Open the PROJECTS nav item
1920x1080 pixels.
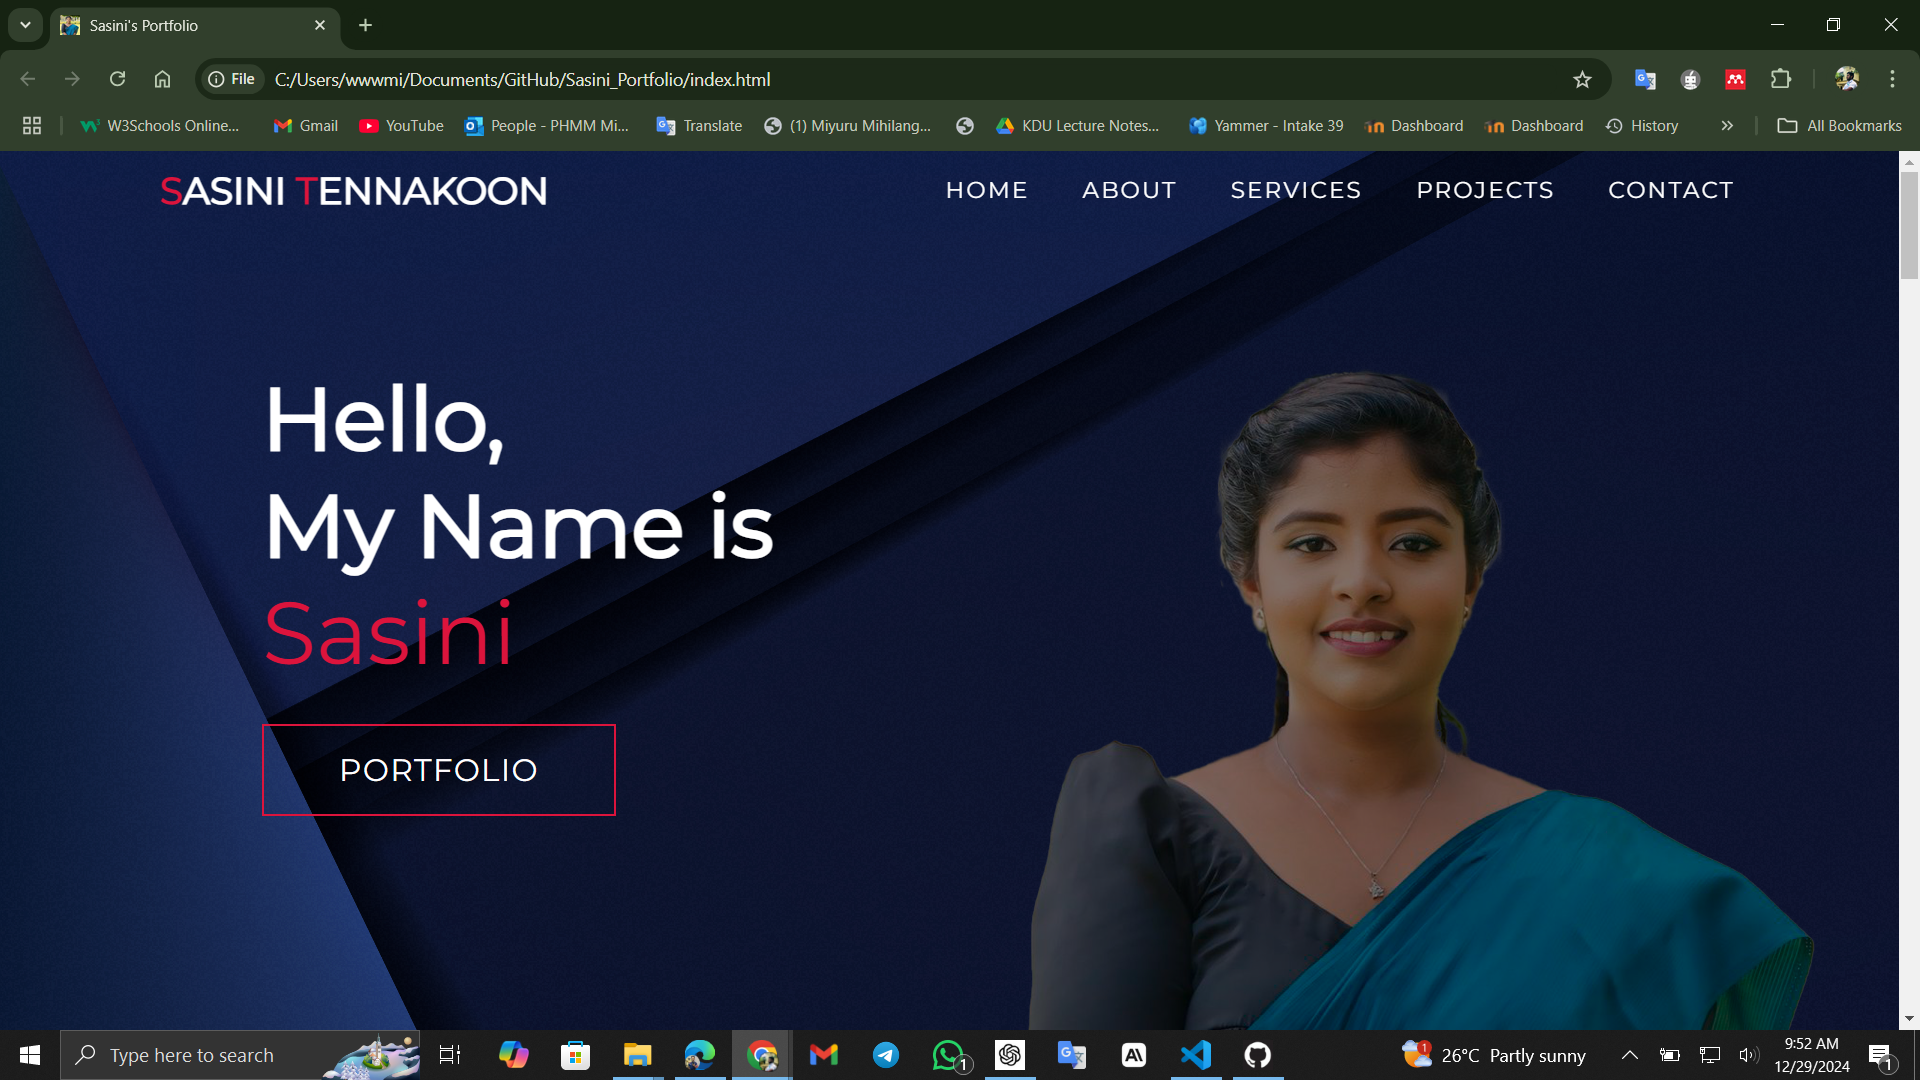tap(1485, 190)
